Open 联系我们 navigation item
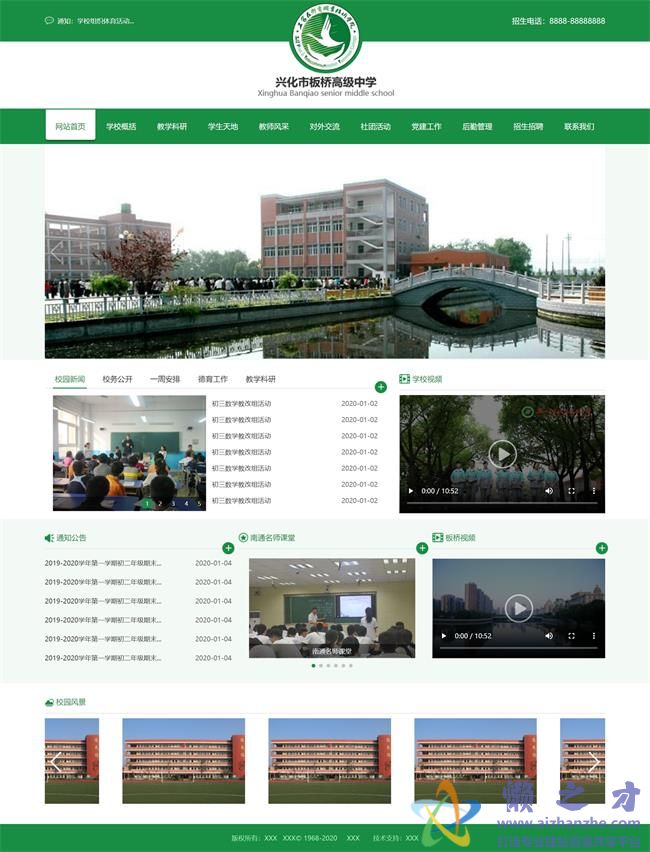The image size is (650, 852). pyautogui.click(x=579, y=126)
